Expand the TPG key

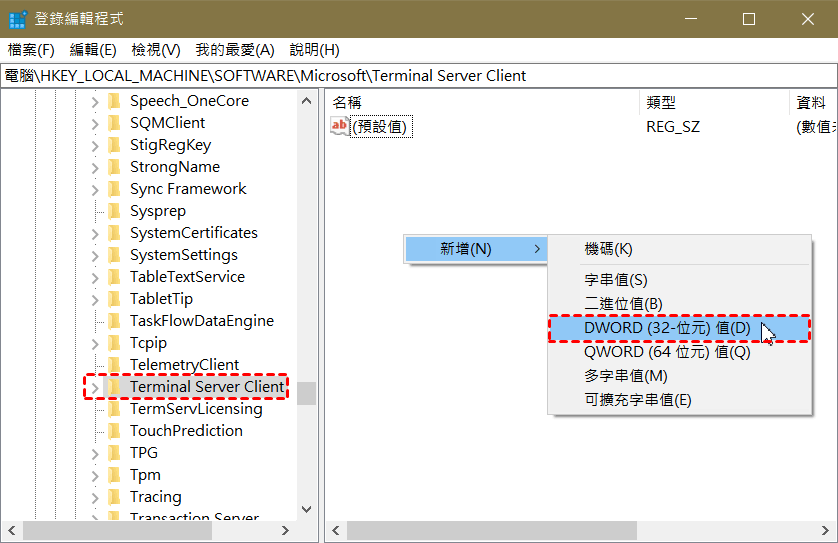point(95,453)
